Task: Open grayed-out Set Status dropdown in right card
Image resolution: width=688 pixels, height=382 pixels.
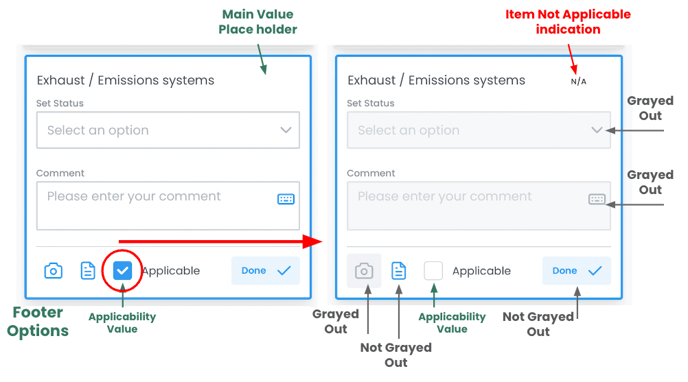Action: point(479,130)
